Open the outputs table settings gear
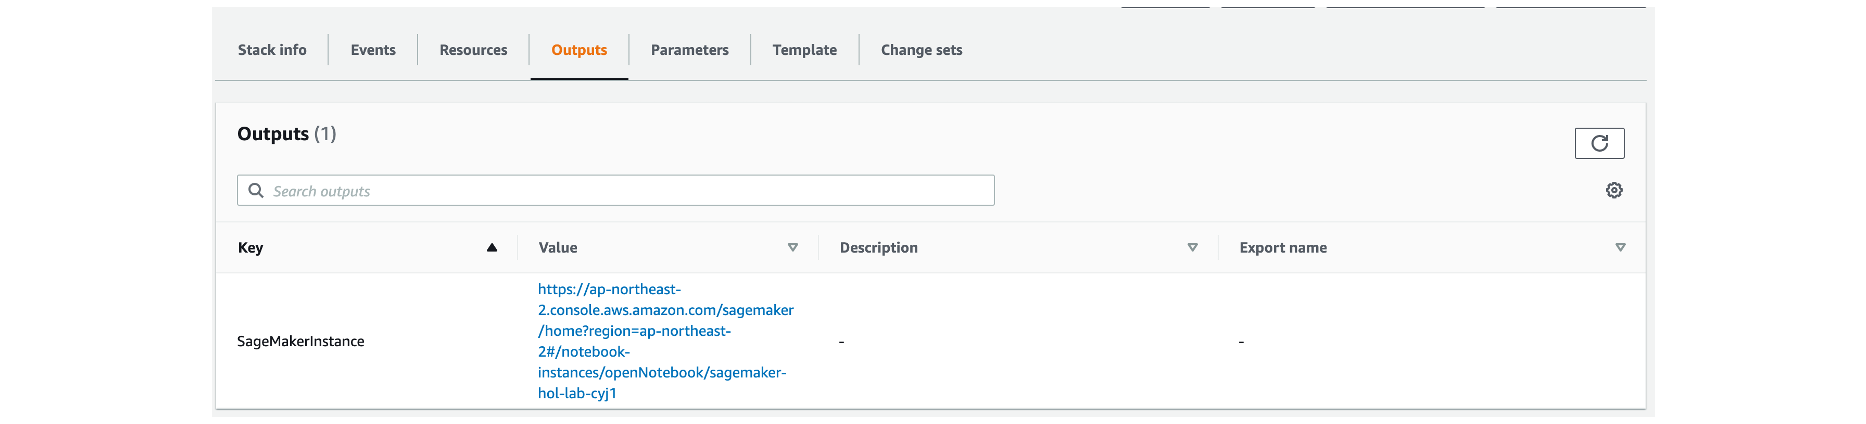 (1614, 190)
